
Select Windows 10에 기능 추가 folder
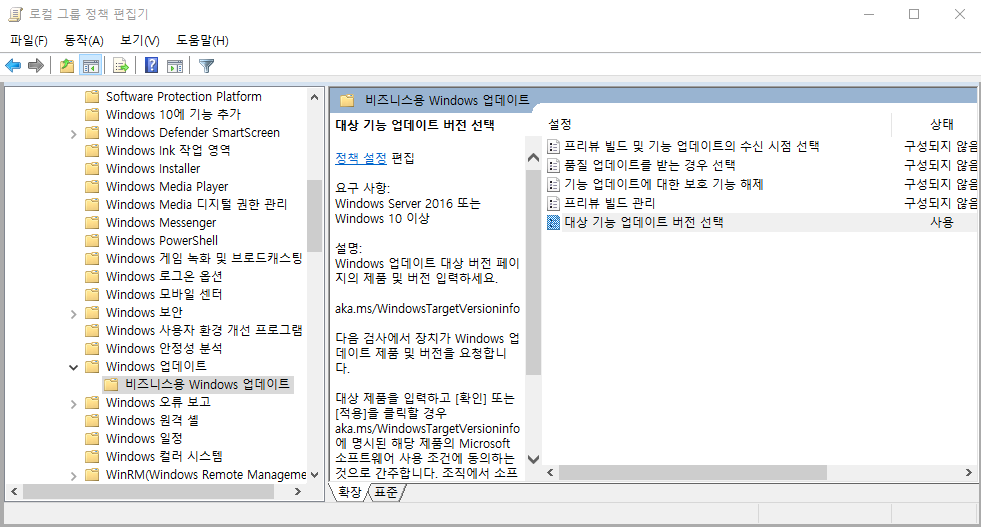click(x=173, y=115)
